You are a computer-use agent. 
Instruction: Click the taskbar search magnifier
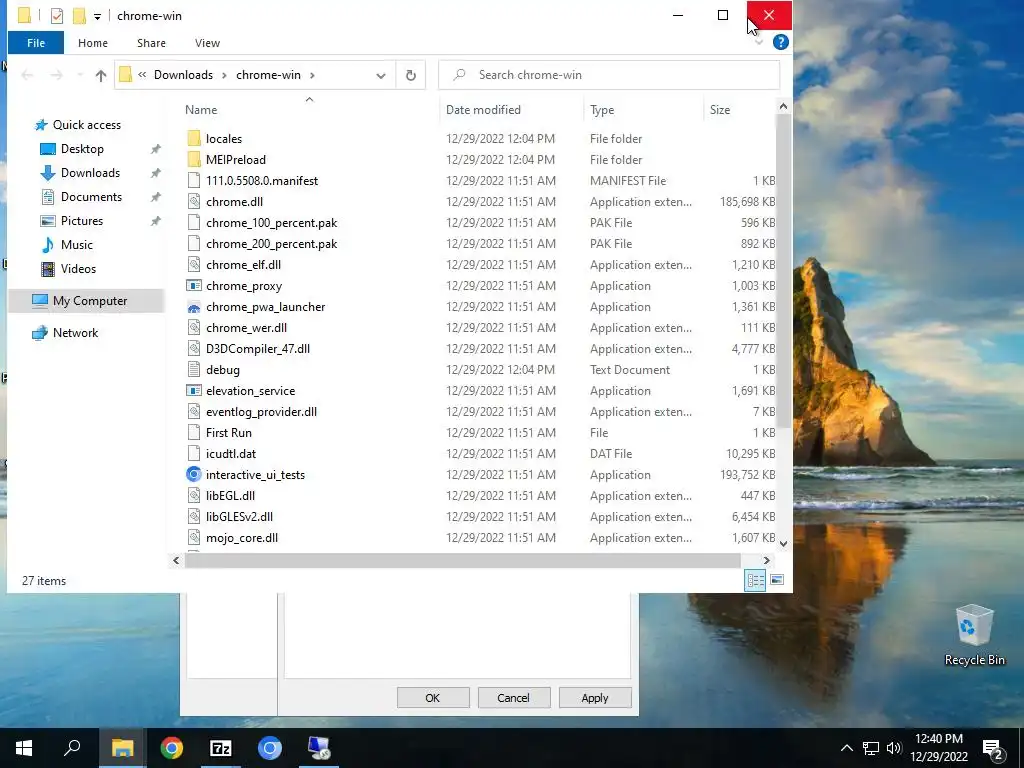(x=72, y=748)
